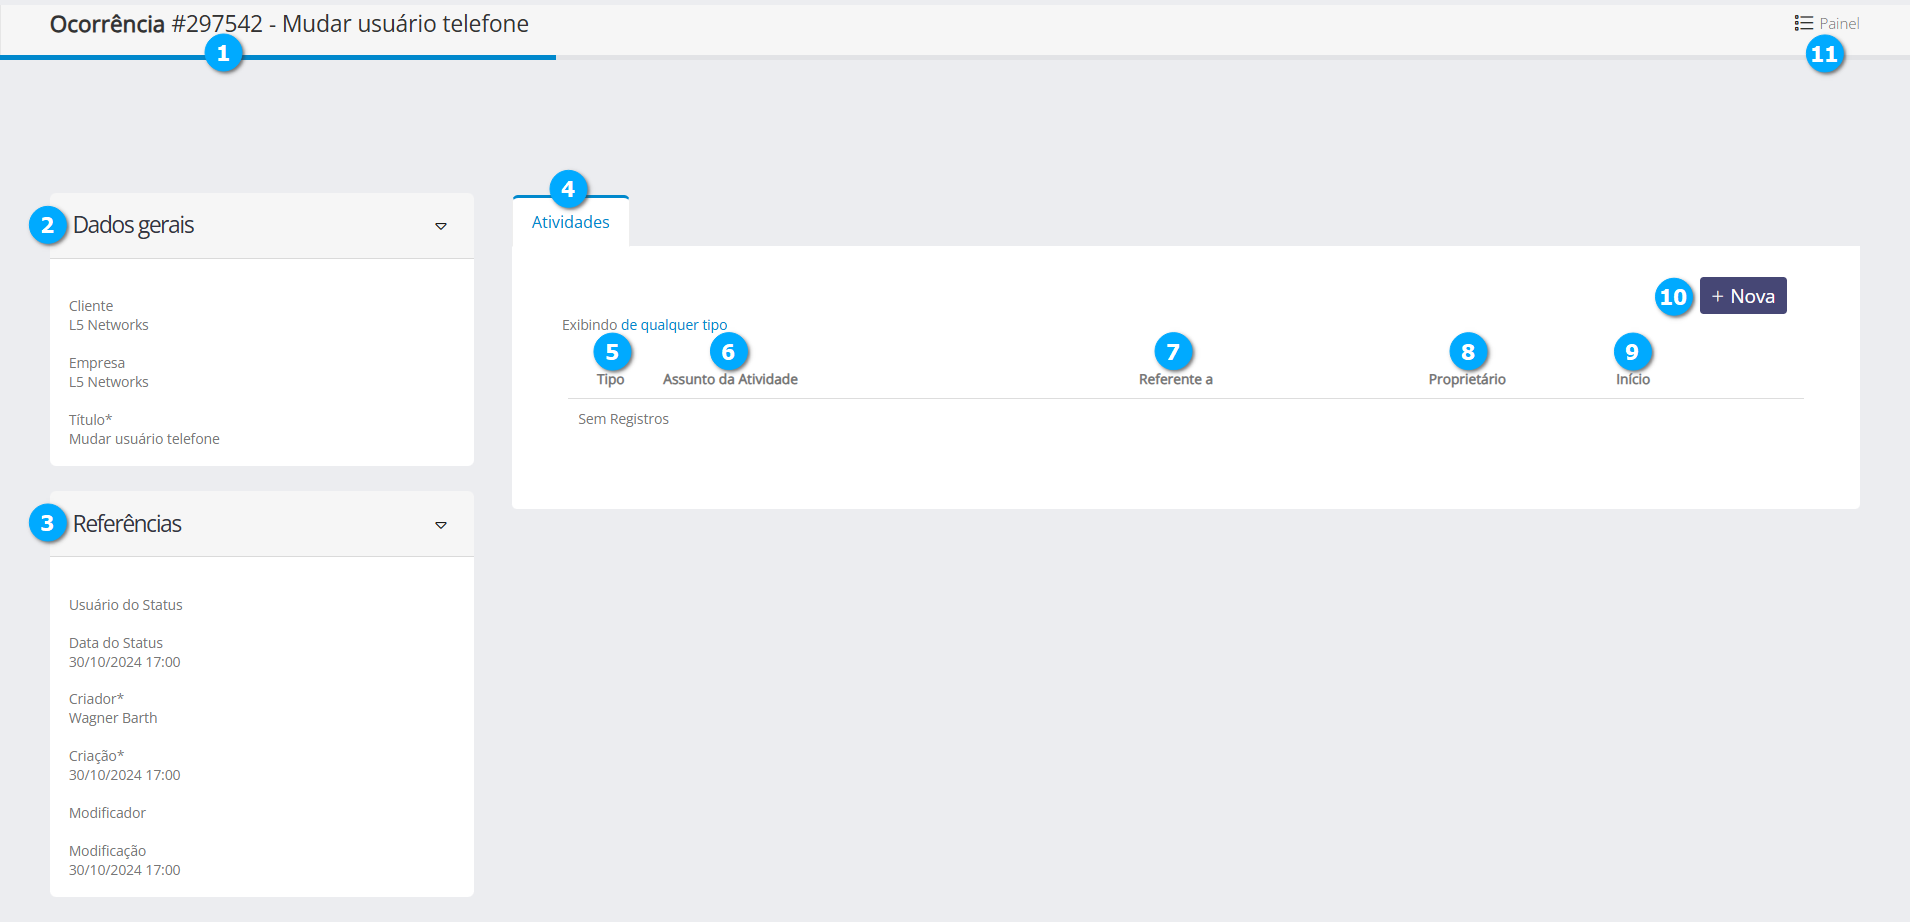Image resolution: width=1910 pixels, height=922 pixels.
Task: Click the numbered badge 1 under the title
Action: (223, 53)
